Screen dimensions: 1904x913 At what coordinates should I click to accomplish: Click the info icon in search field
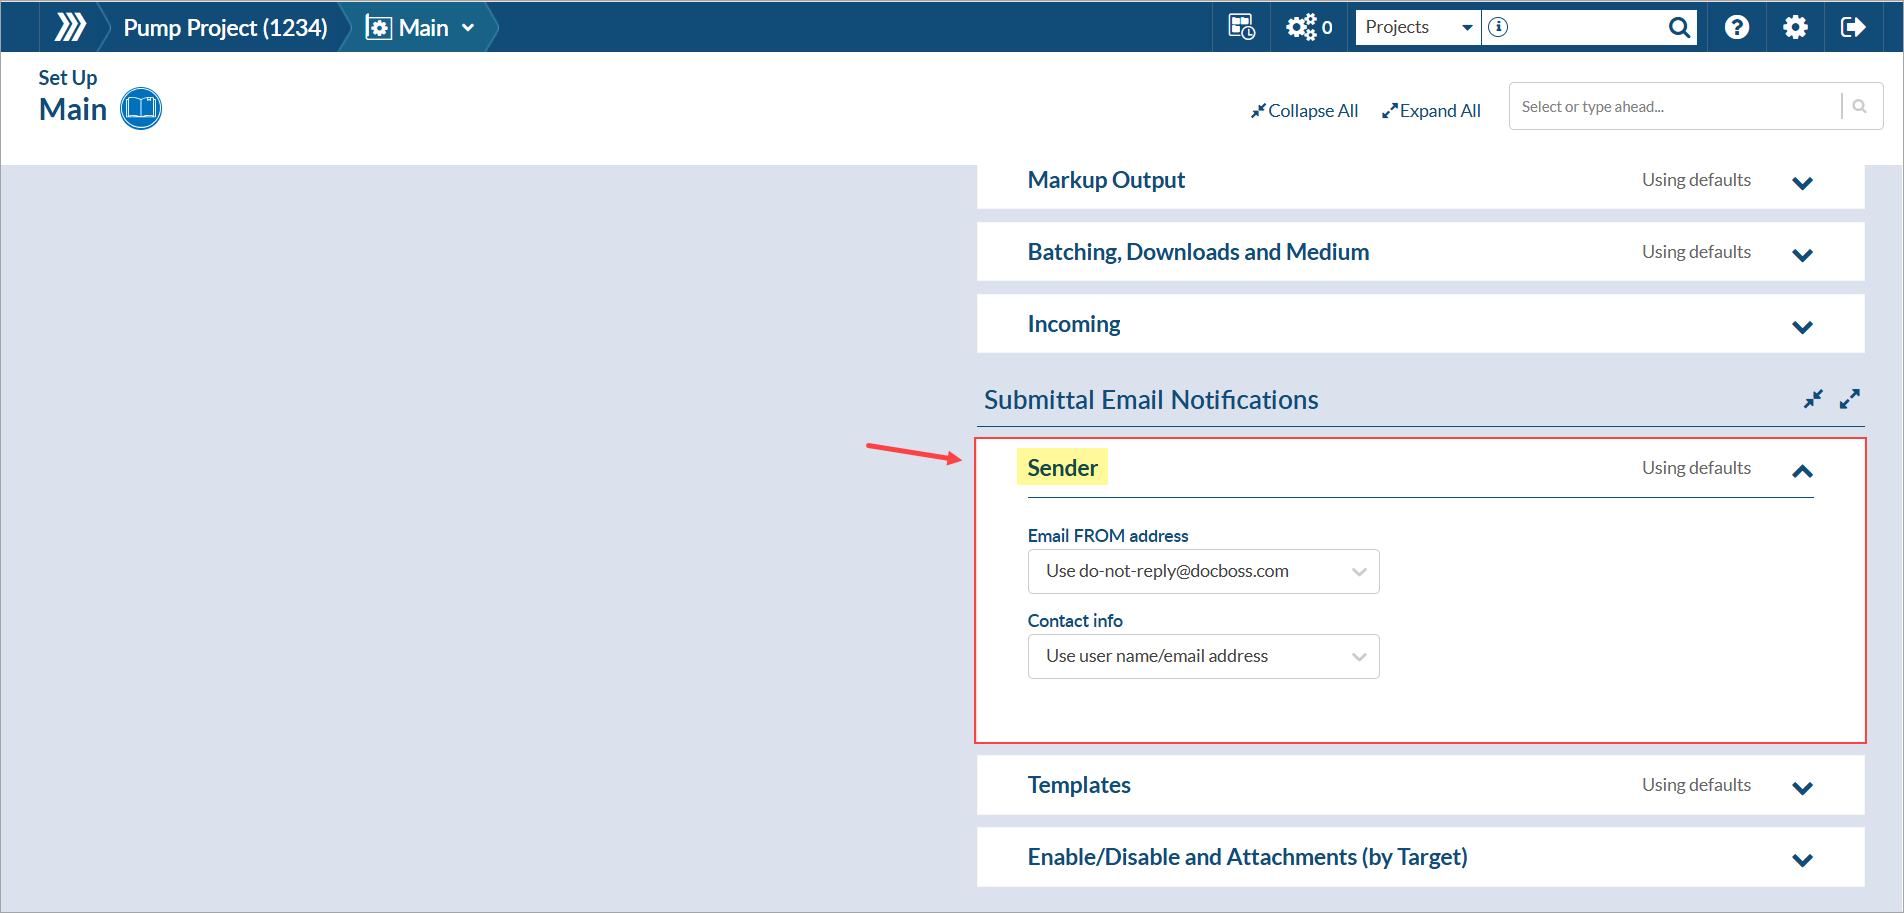(x=1498, y=27)
